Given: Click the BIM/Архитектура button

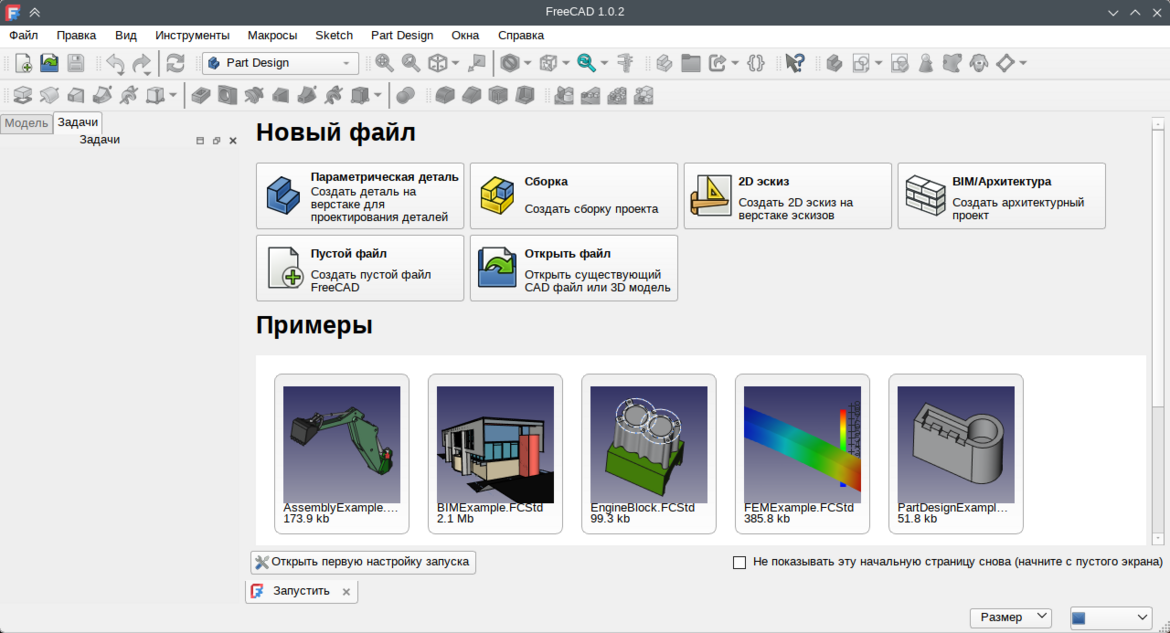Looking at the screenshot, I should (1001, 196).
